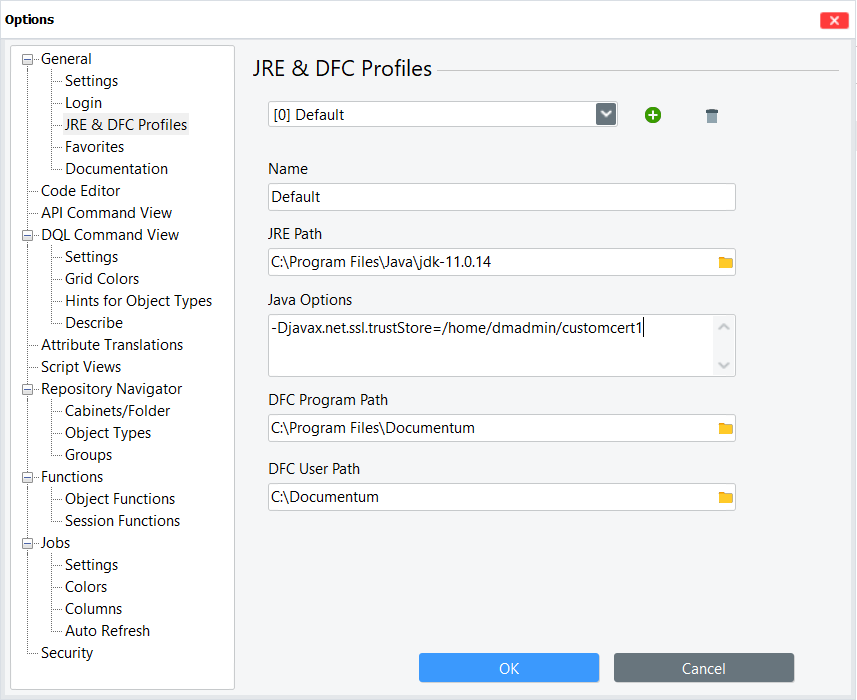
Task: Open the Code Editor options page
Action: tap(80, 191)
